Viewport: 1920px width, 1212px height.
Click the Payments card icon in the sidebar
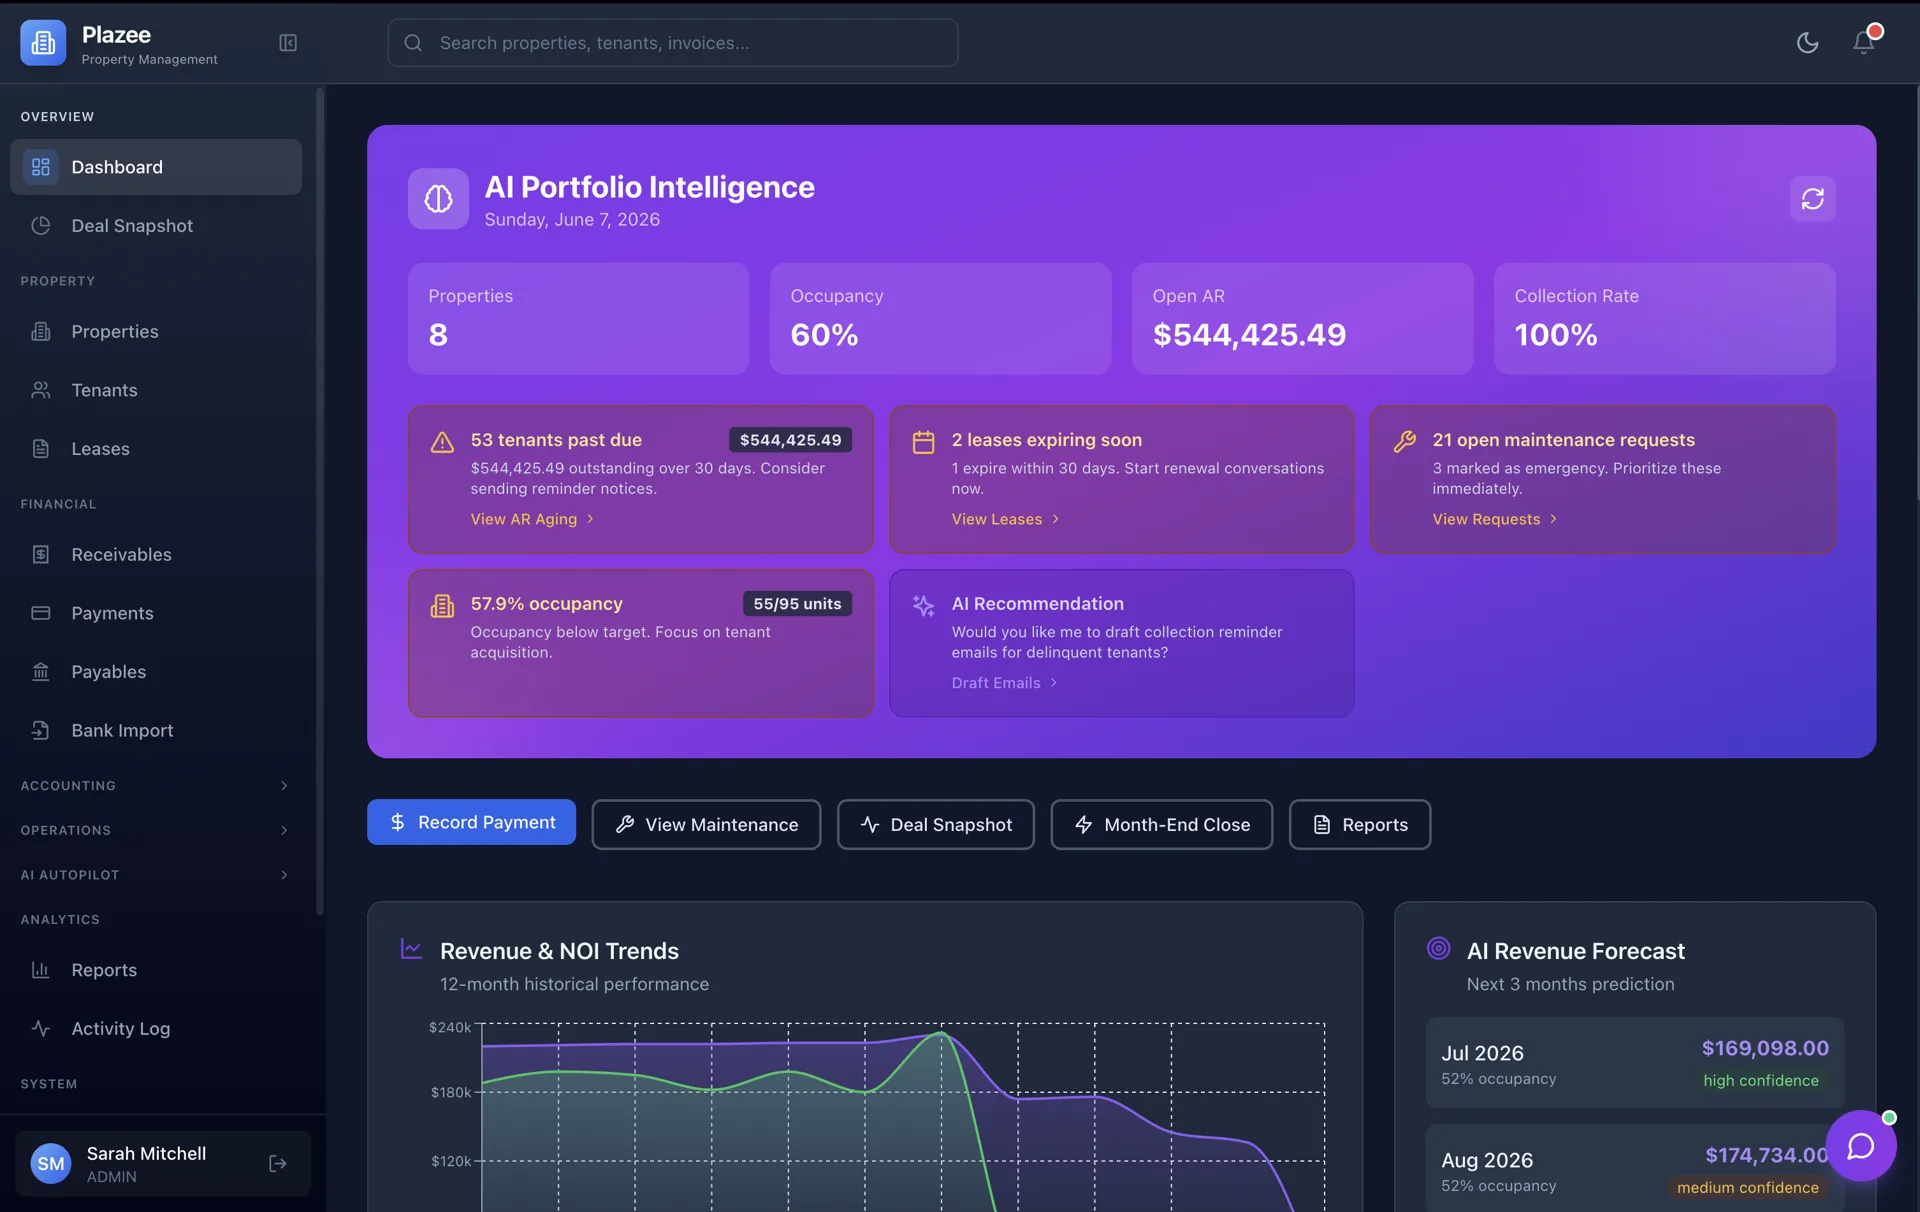41,613
